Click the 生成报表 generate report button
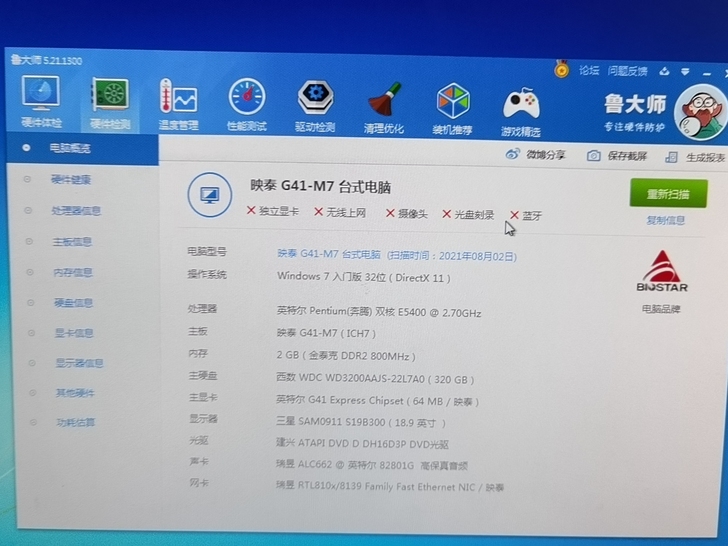The height and width of the screenshot is (546, 728). click(695, 157)
